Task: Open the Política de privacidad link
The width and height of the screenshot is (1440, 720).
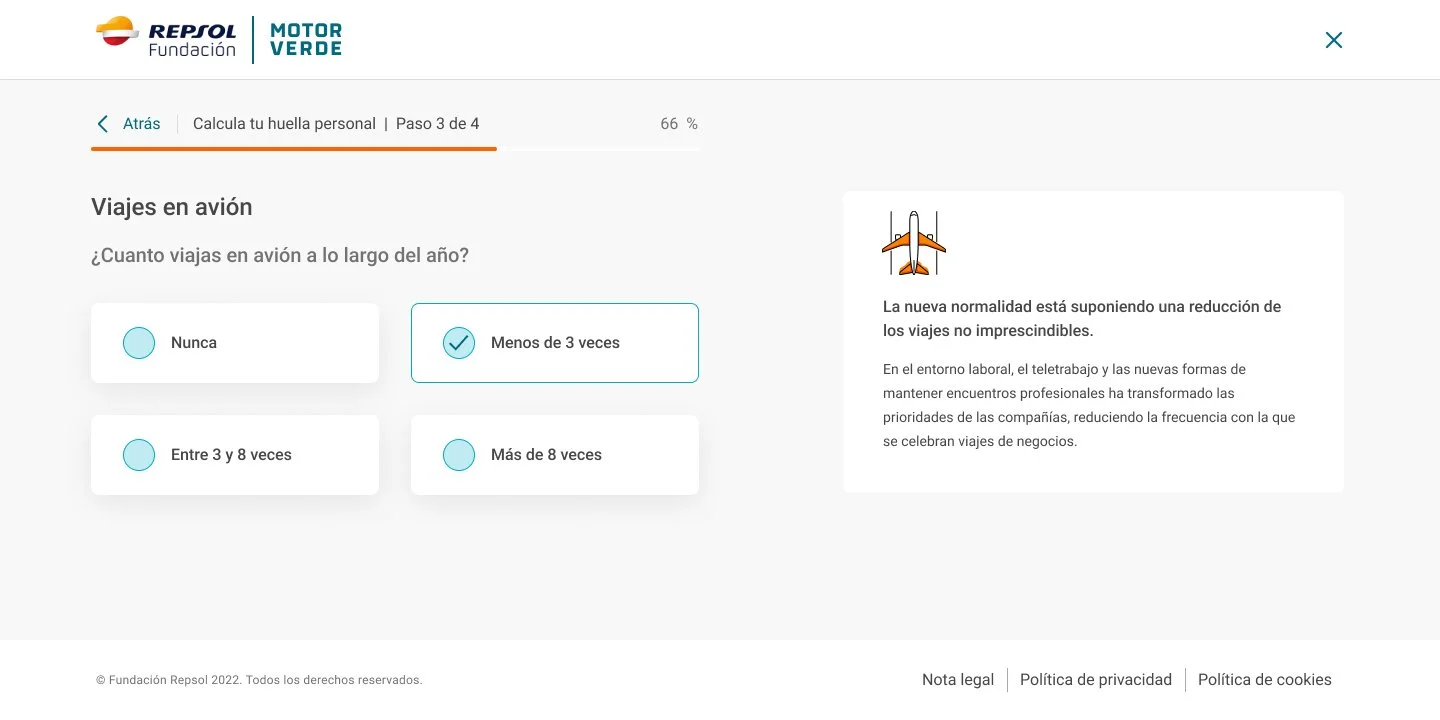Action: point(1096,680)
